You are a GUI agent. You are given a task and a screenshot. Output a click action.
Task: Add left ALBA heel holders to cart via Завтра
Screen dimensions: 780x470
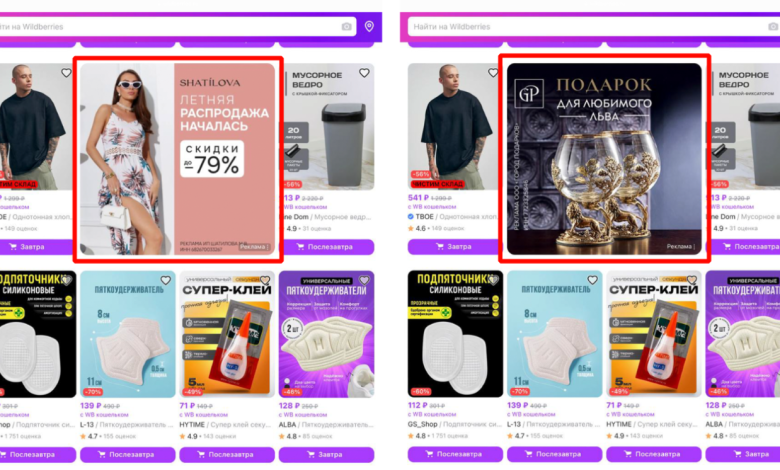coord(326,455)
